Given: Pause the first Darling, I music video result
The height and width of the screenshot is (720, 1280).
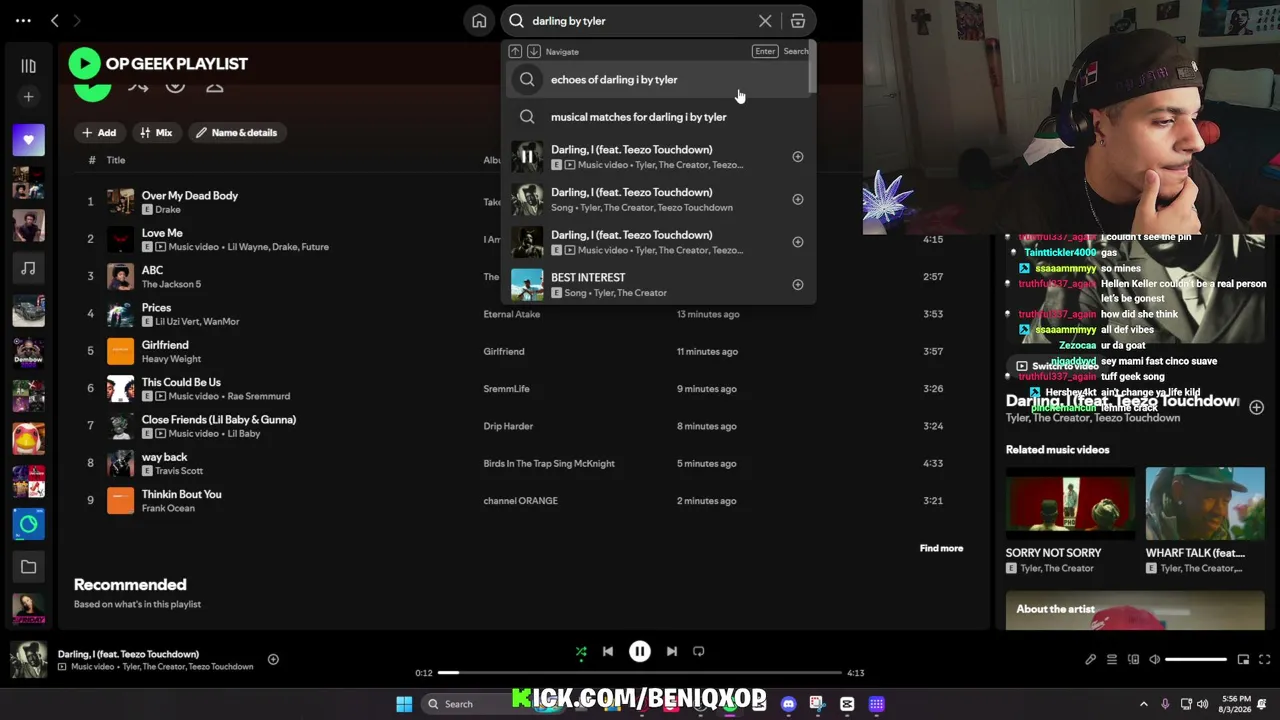Looking at the screenshot, I should click(x=527, y=157).
